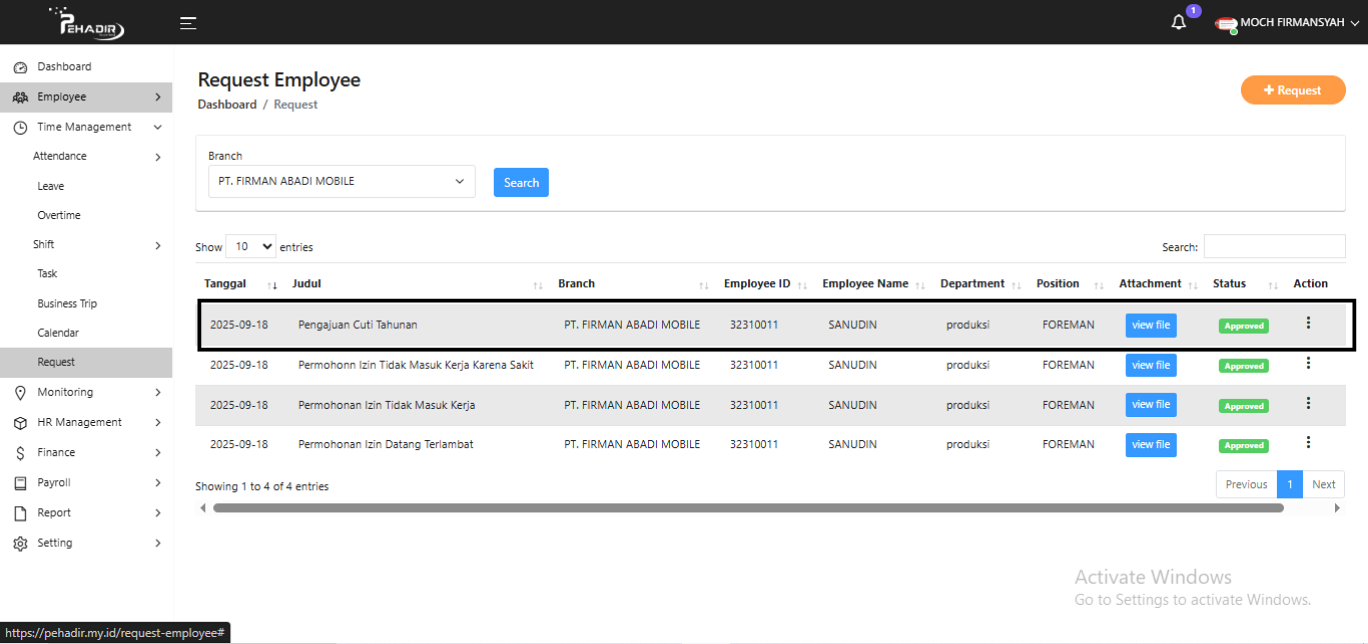Click the Setting gear icon in sidebar

[x=20, y=543]
